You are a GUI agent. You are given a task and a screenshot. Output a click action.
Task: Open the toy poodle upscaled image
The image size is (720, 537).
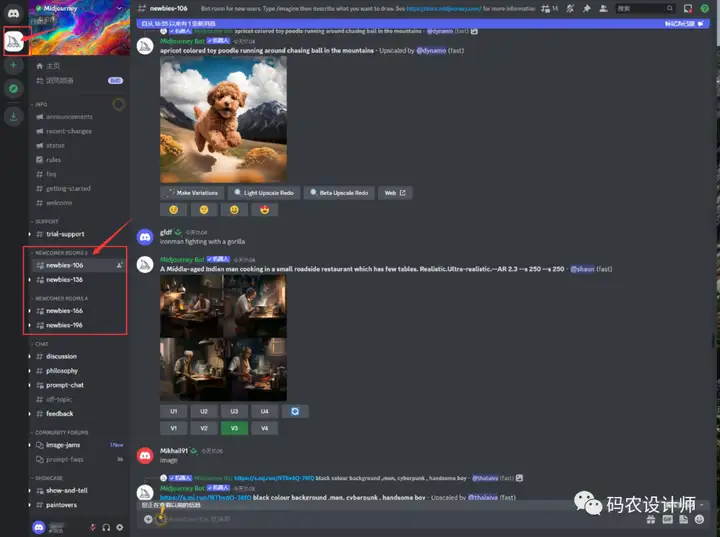[x=223, y=119]
